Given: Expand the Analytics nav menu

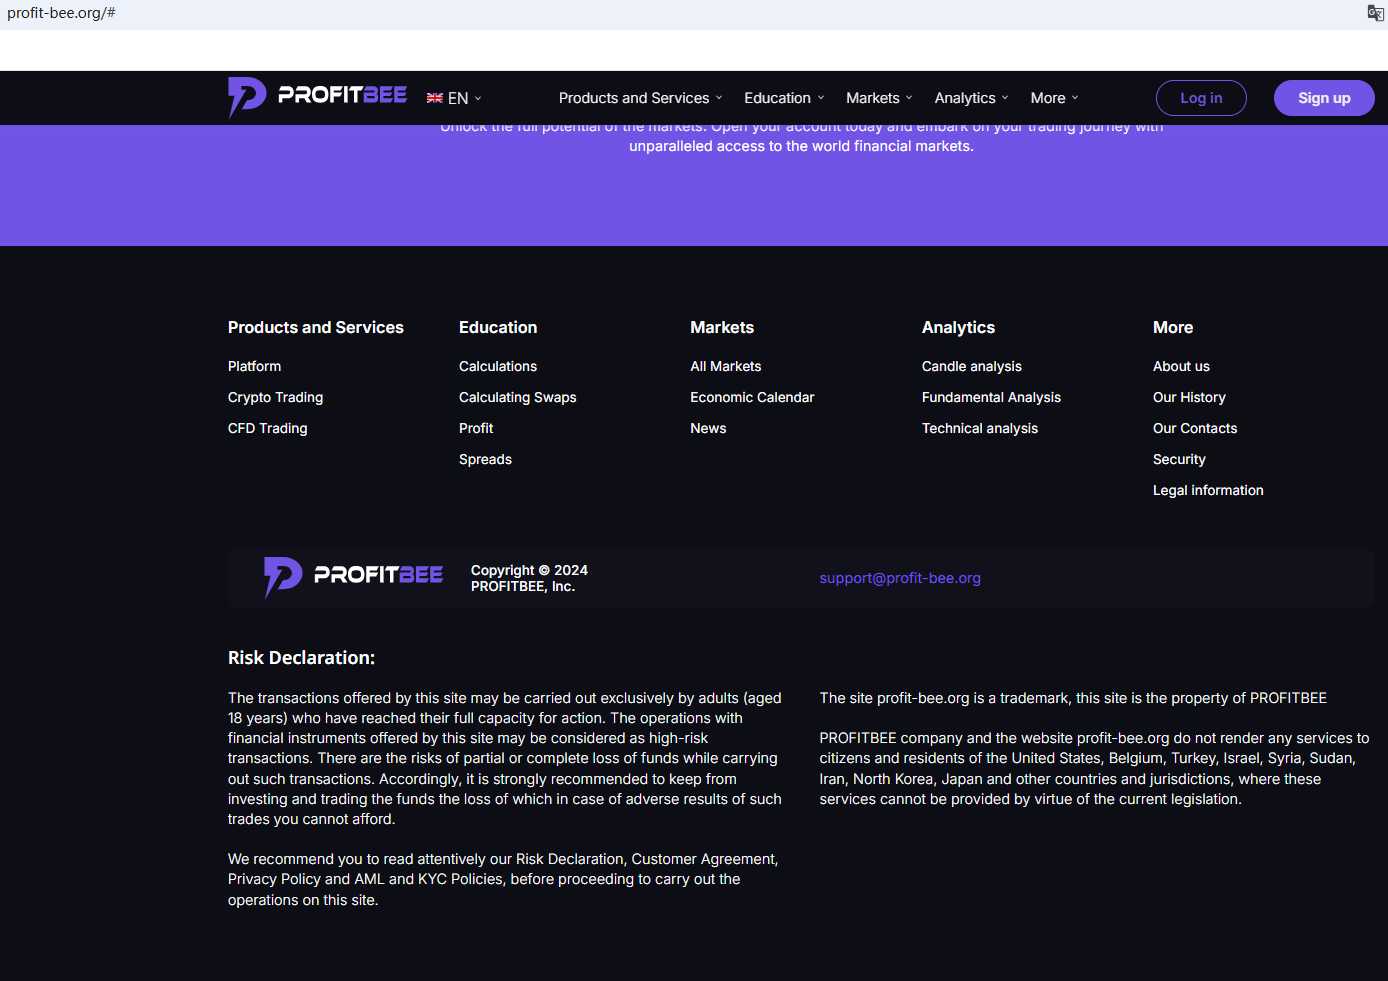Looking at the screenshot, I should point(971,98).
